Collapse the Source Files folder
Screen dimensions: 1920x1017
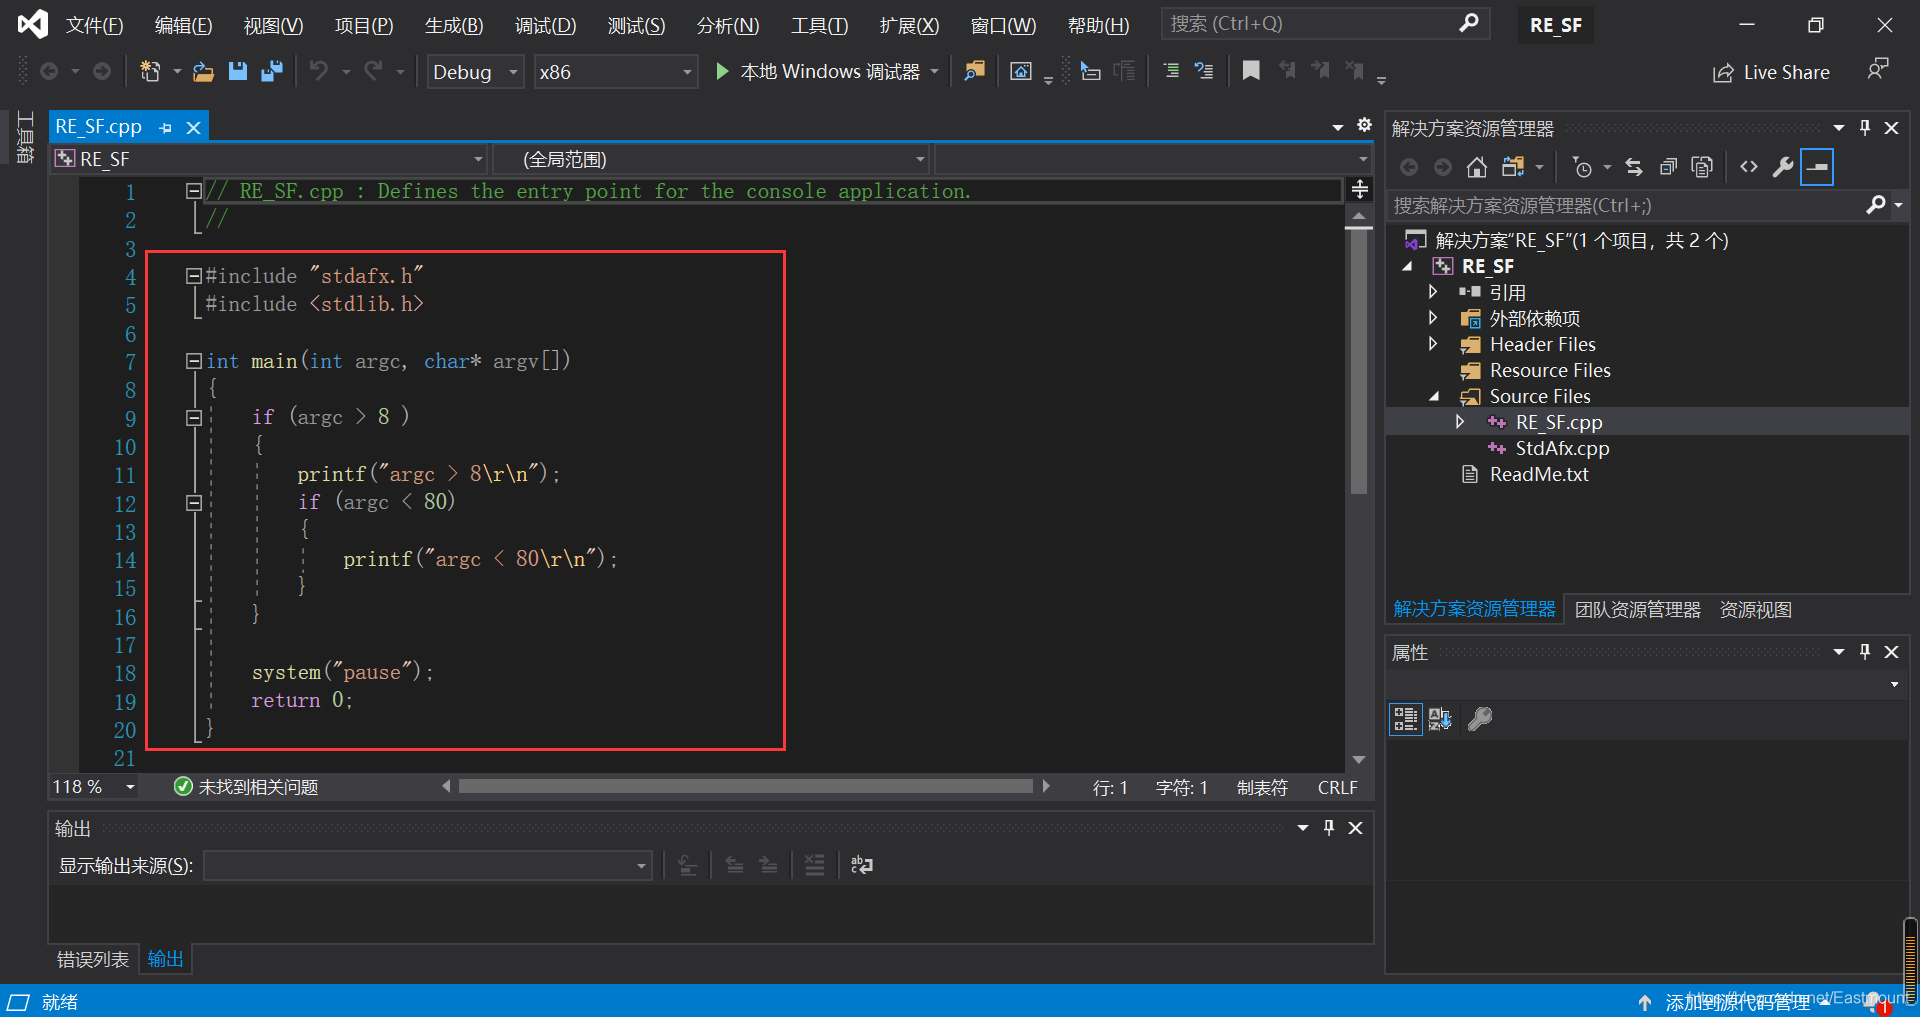(1433, 396)
